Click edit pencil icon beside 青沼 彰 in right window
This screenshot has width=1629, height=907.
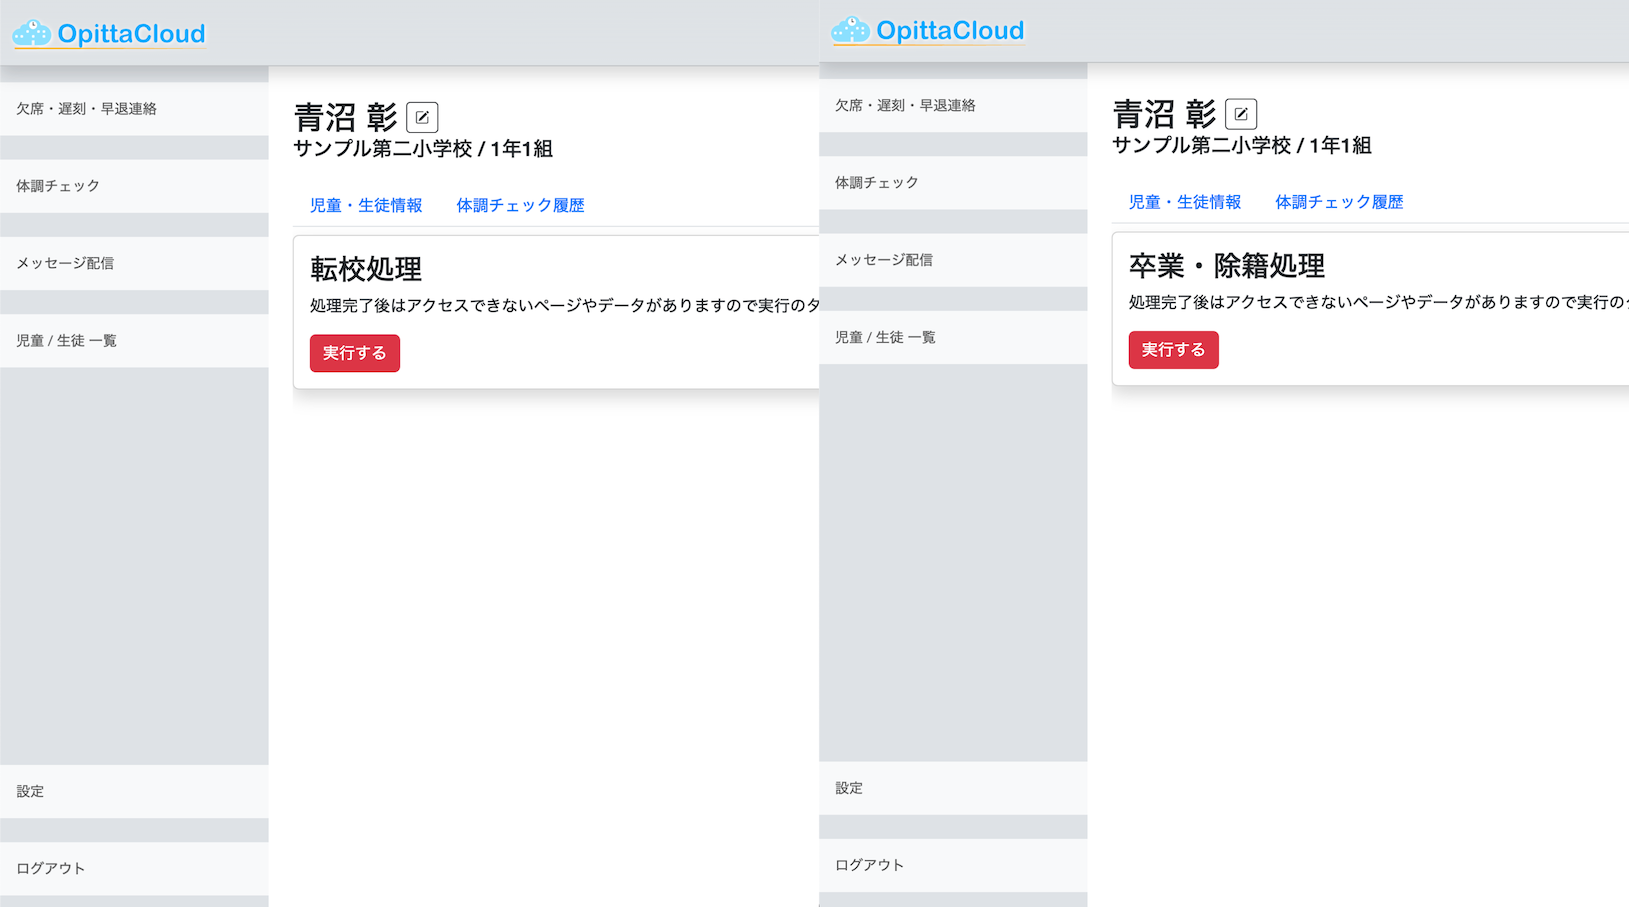tap(1241, 114)
